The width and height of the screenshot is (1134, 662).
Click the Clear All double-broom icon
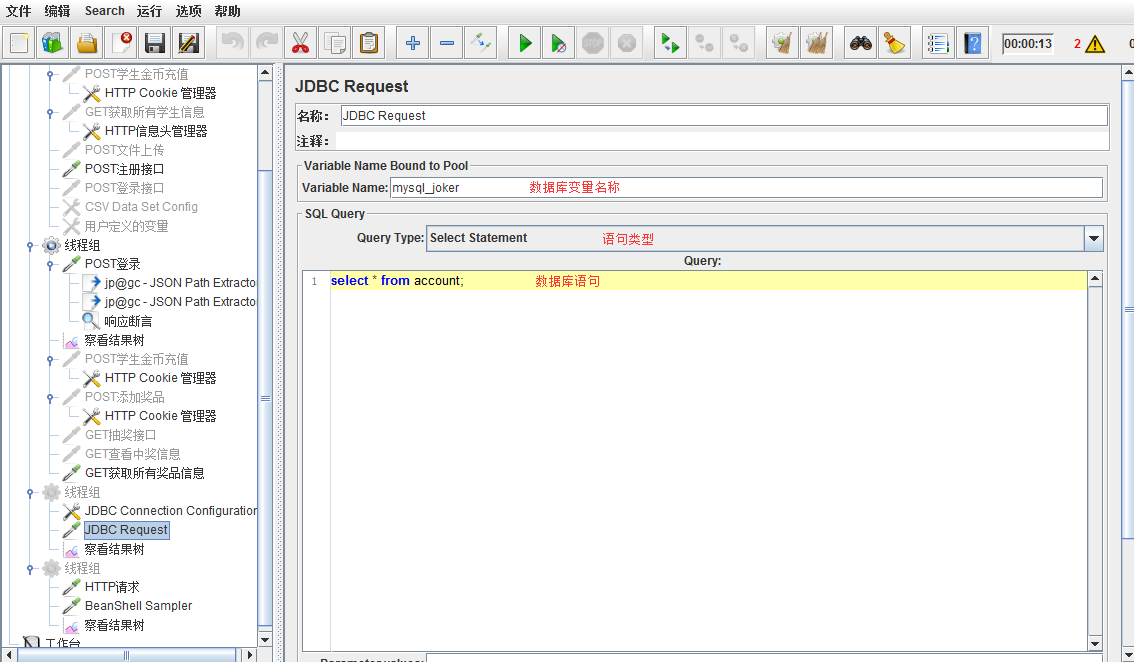[818, 43]
